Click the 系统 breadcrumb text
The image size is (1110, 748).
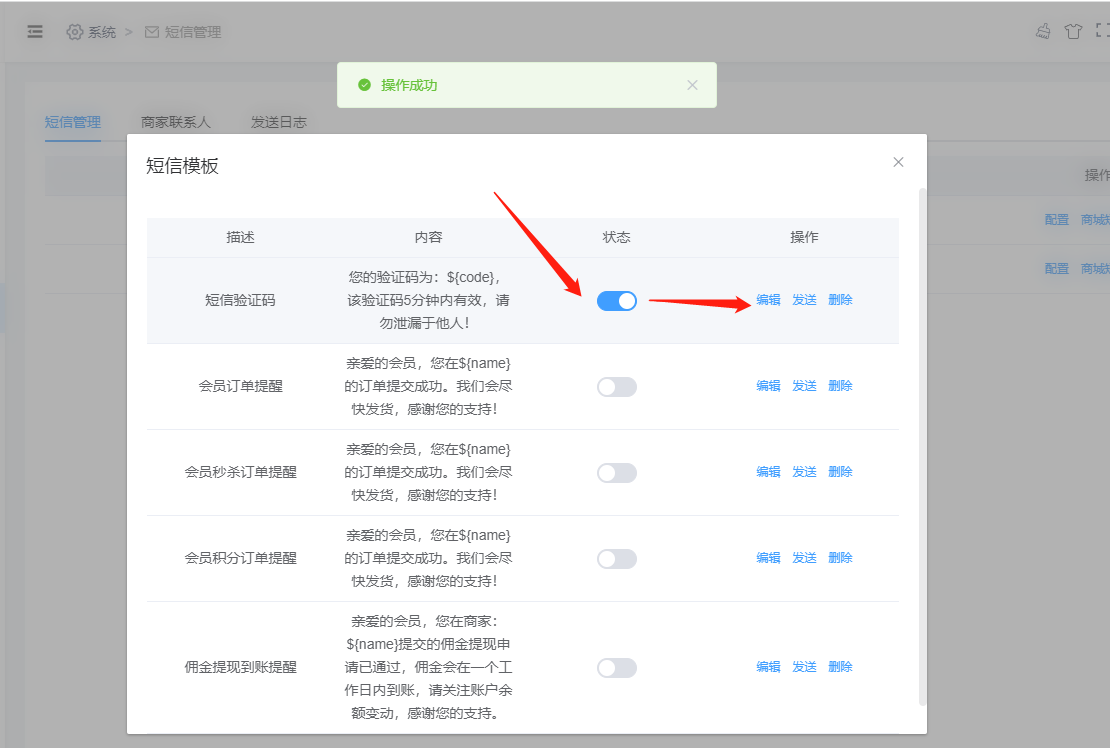point(102,32)
